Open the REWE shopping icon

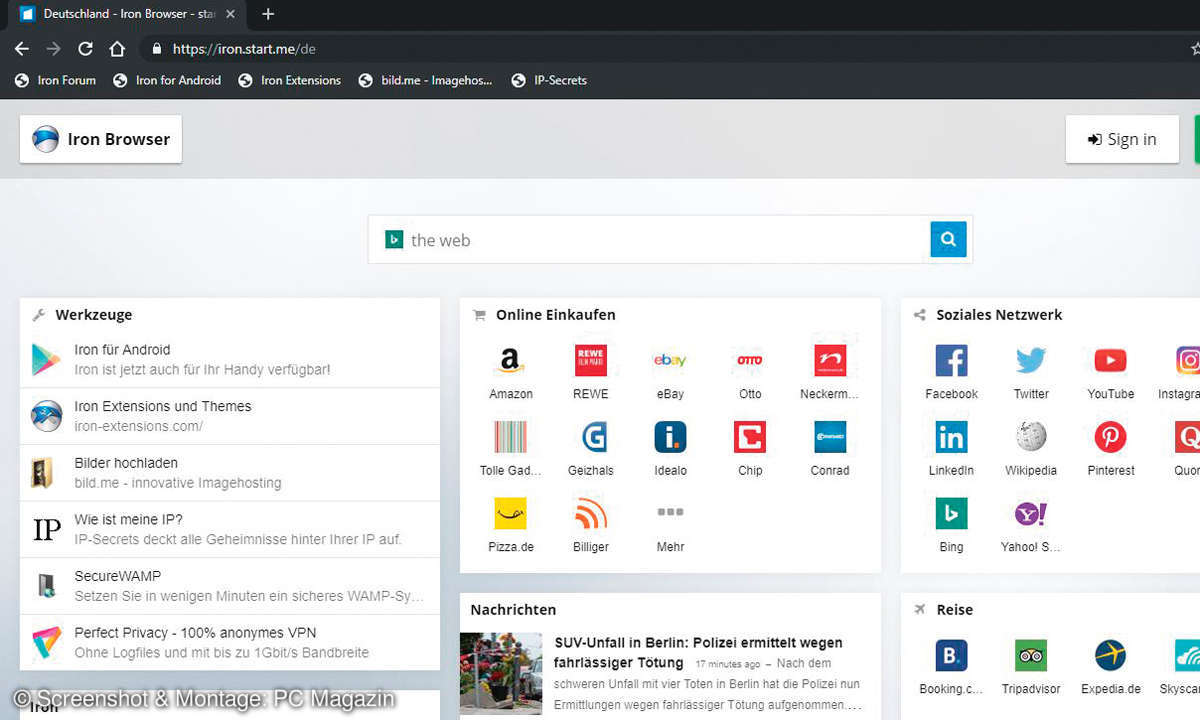[590, 361]
